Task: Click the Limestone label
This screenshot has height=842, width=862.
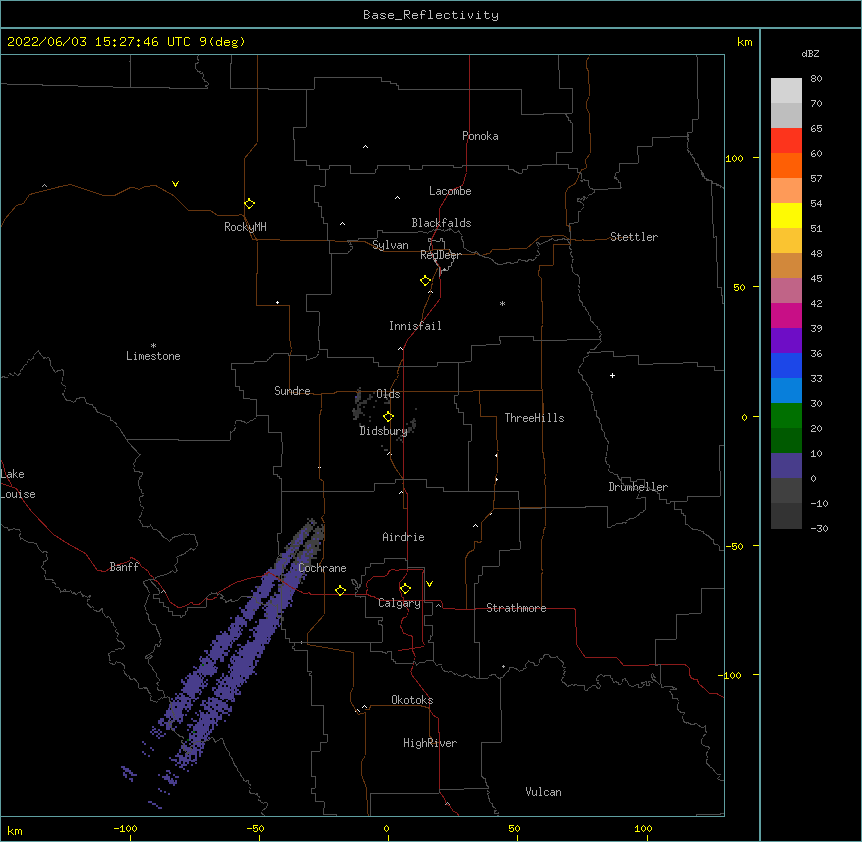Action: click(x=153, y=356)
